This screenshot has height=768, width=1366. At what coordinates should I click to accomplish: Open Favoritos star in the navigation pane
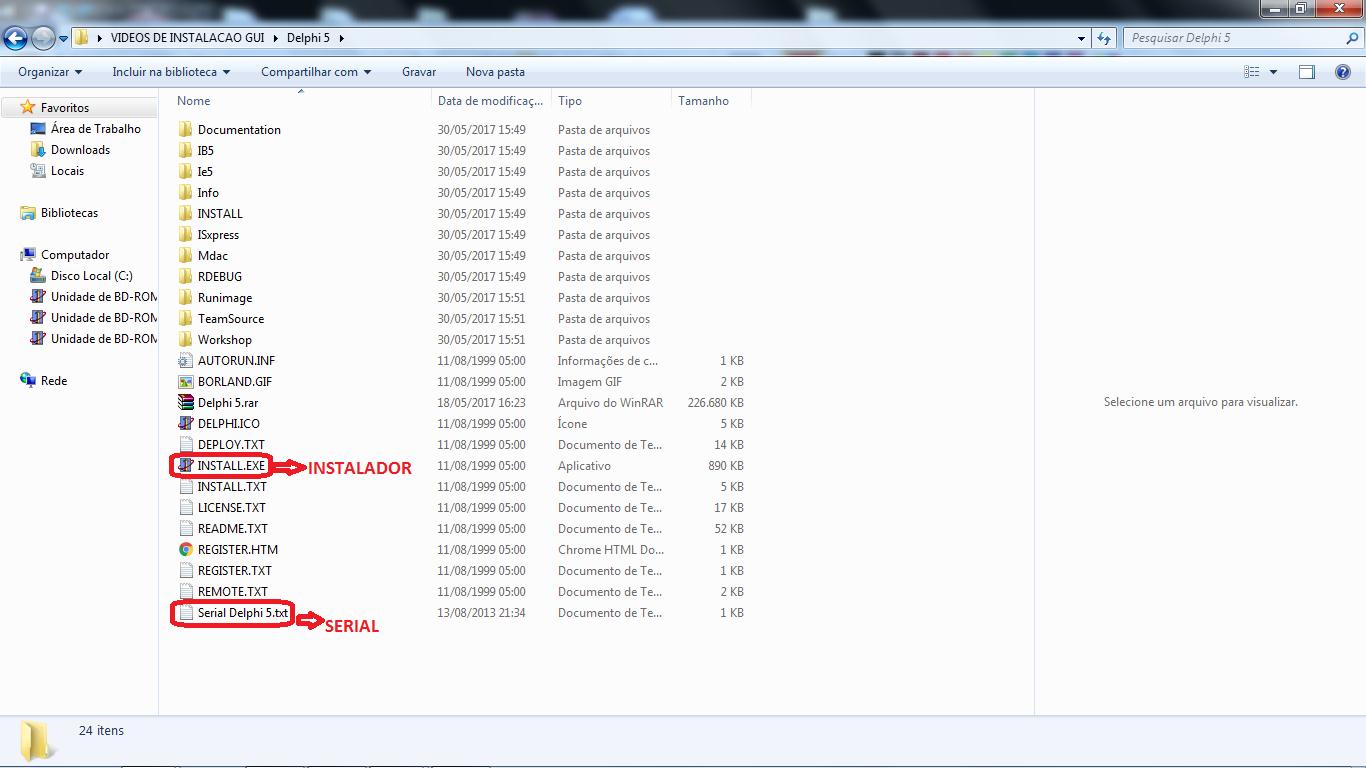[28, 107]
